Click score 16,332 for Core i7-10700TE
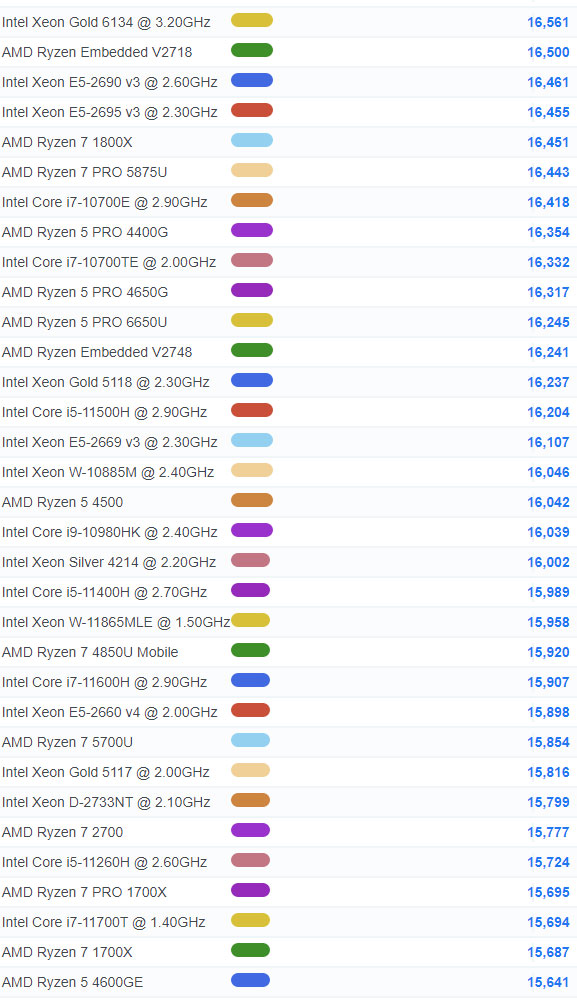 (548, 262)
